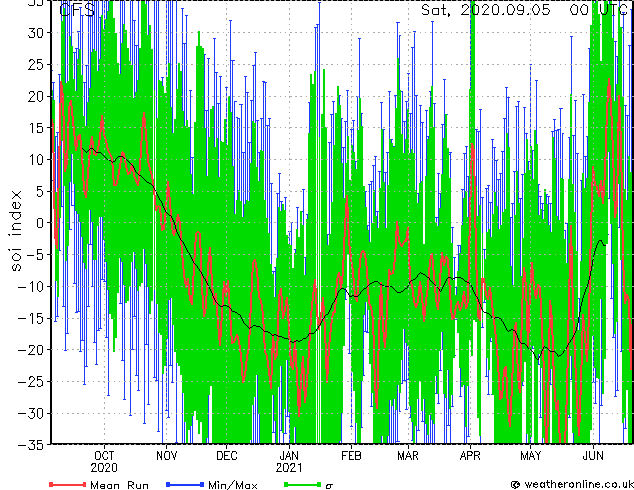Select the FEB x-axis label
The height and width of the screenshot is (490, 634).
click(350, 454)
